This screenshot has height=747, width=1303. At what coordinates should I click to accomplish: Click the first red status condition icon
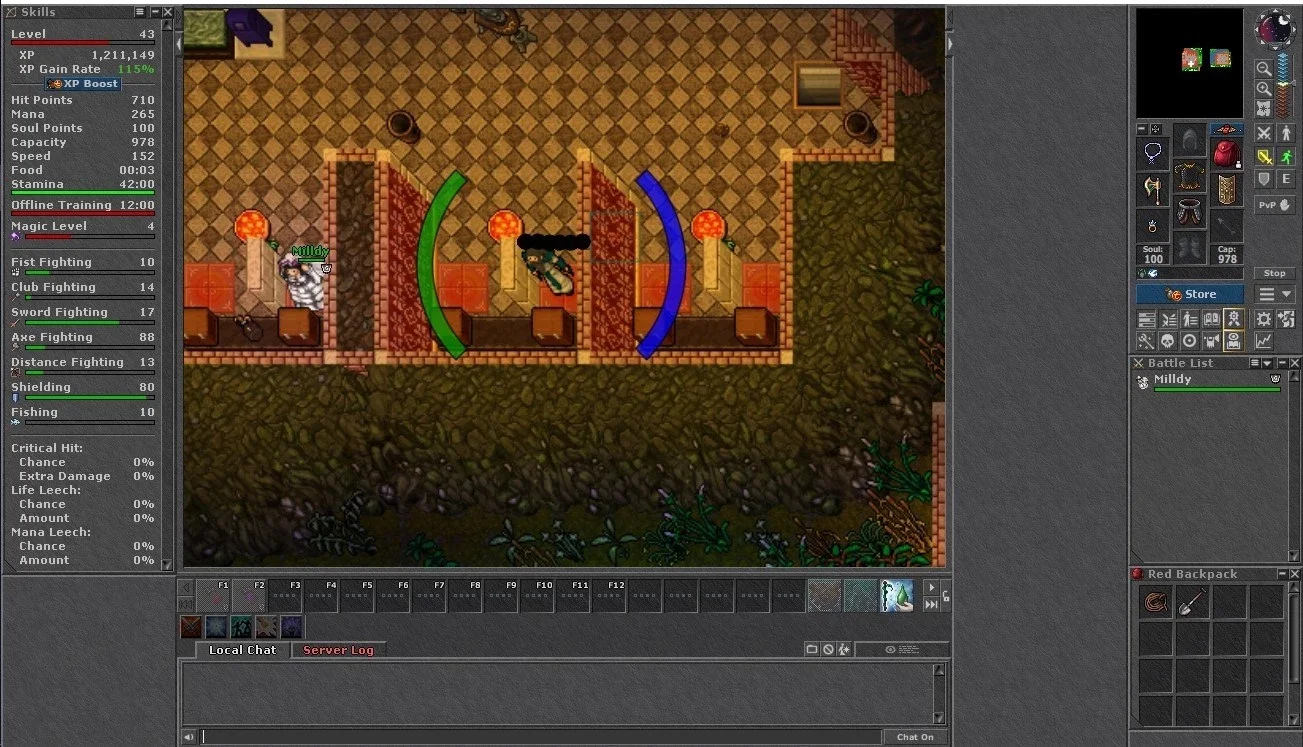[191, 627]
